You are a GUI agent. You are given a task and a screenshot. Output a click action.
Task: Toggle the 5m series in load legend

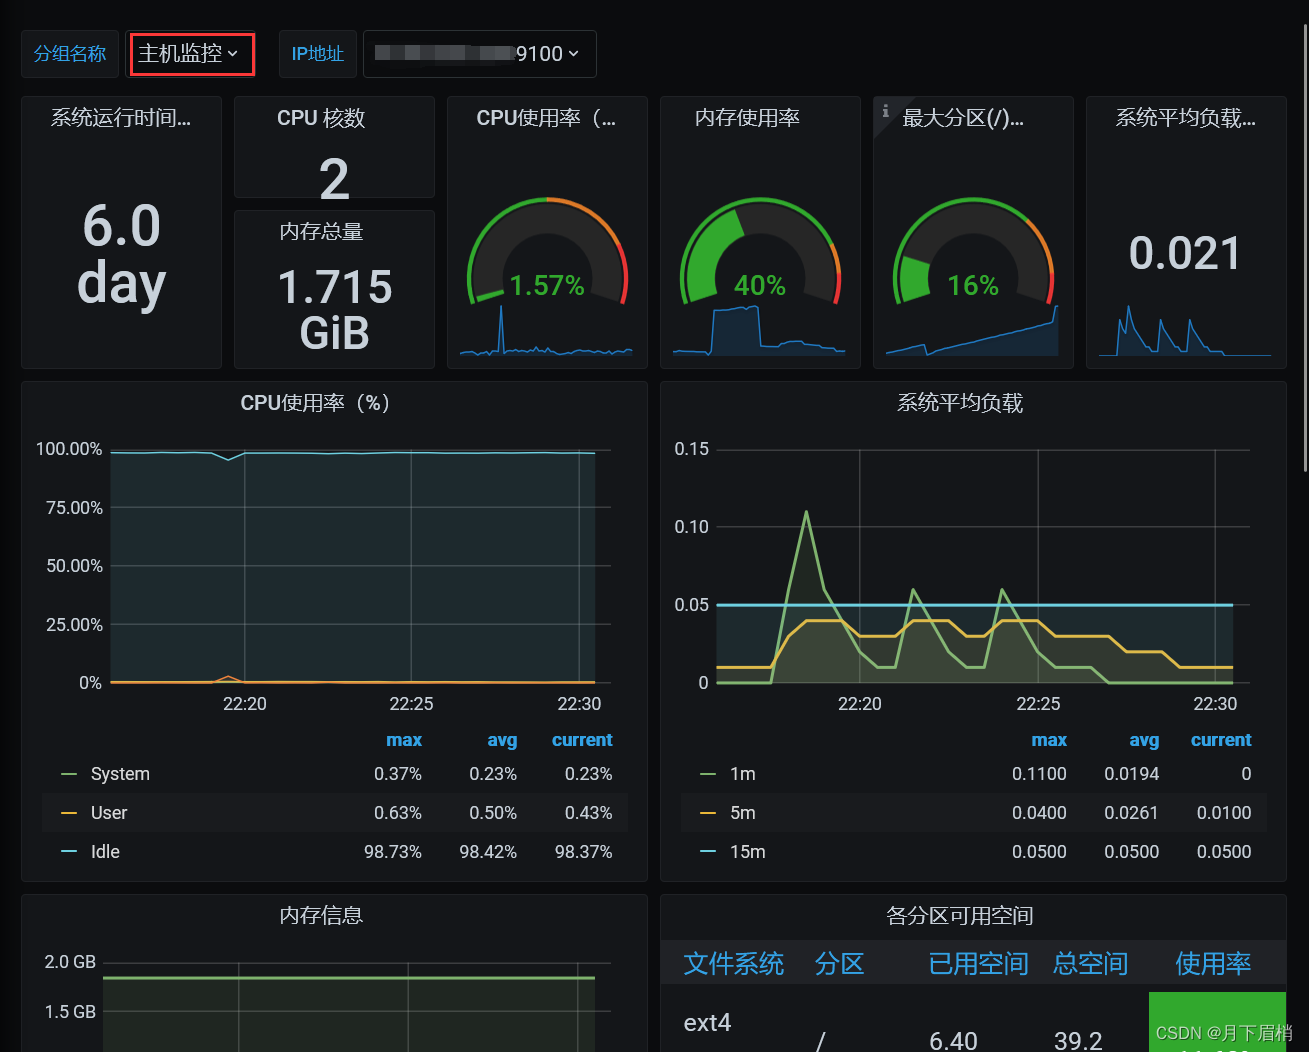(x=743, y=813)
